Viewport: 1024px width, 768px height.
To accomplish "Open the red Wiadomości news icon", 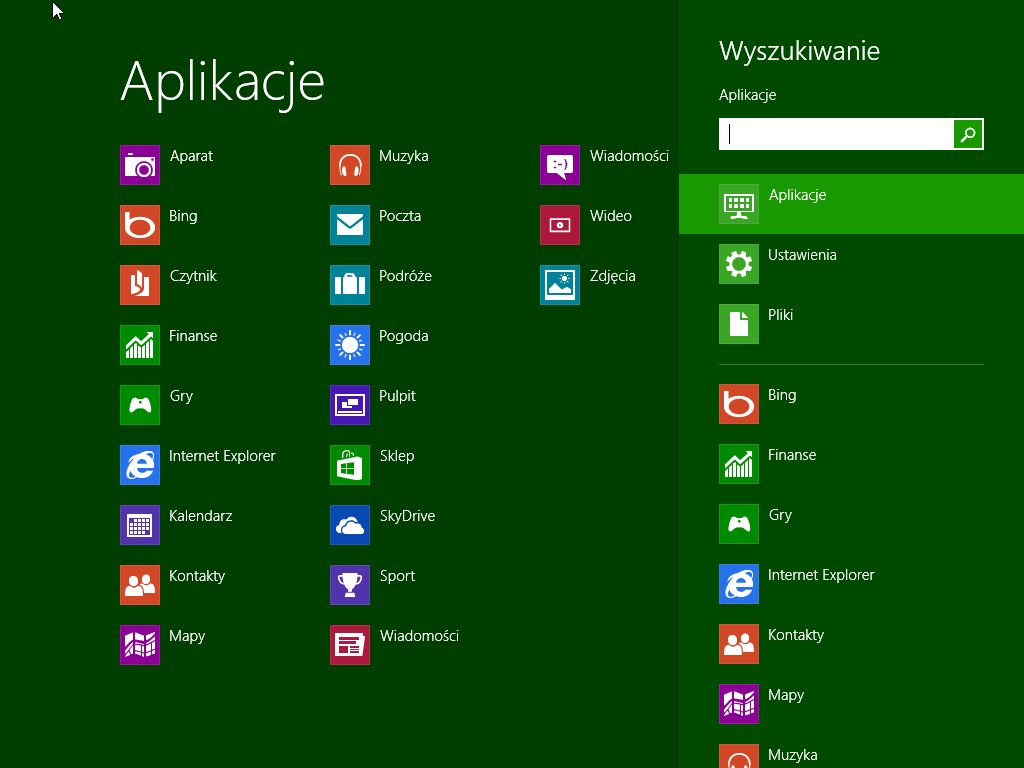I will click(x=350, y=645).
